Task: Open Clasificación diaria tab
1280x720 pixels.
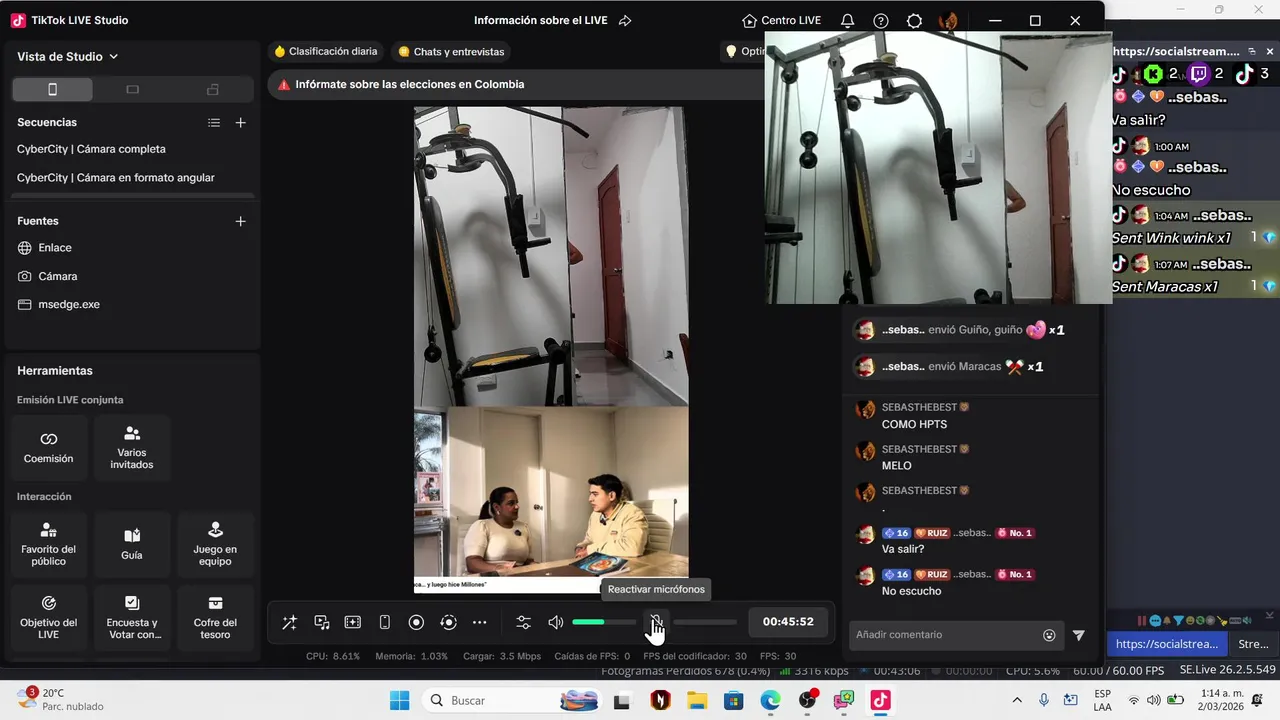Action: tap(326, 51)
